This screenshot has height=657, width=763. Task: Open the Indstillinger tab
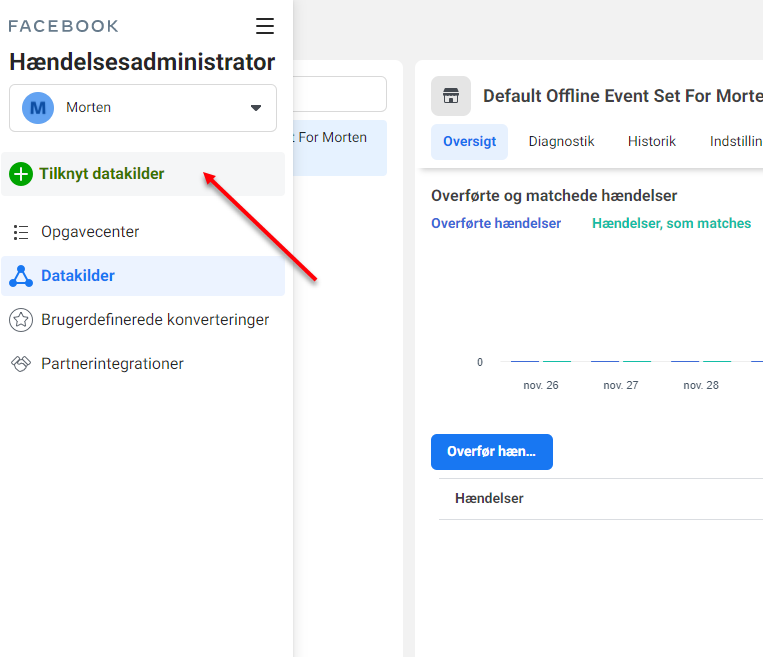(x=736, y=142)
